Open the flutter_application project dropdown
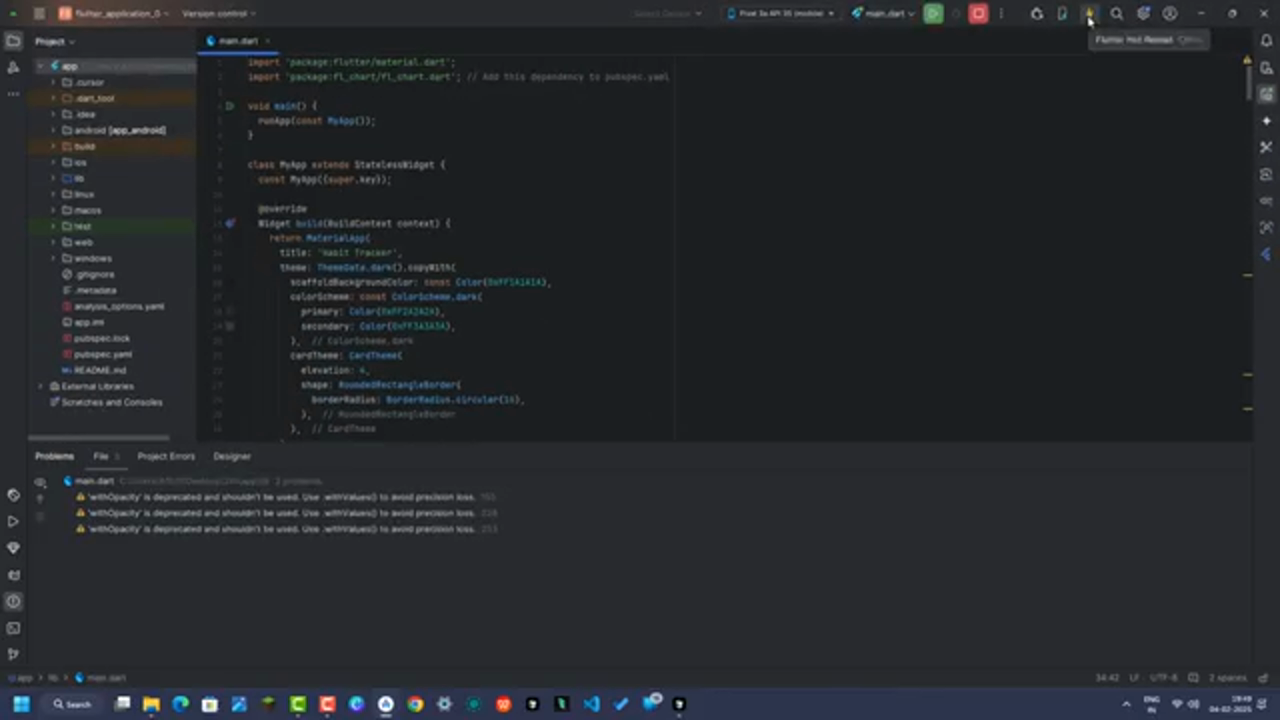Screen dimensions: 1280x720 point(113,14)
